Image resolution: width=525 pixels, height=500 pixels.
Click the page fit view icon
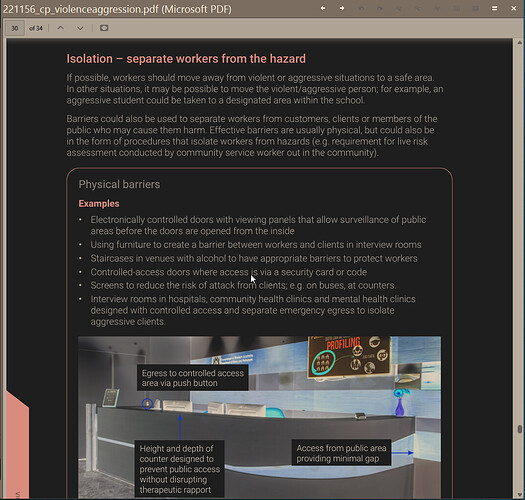point(104,28)
